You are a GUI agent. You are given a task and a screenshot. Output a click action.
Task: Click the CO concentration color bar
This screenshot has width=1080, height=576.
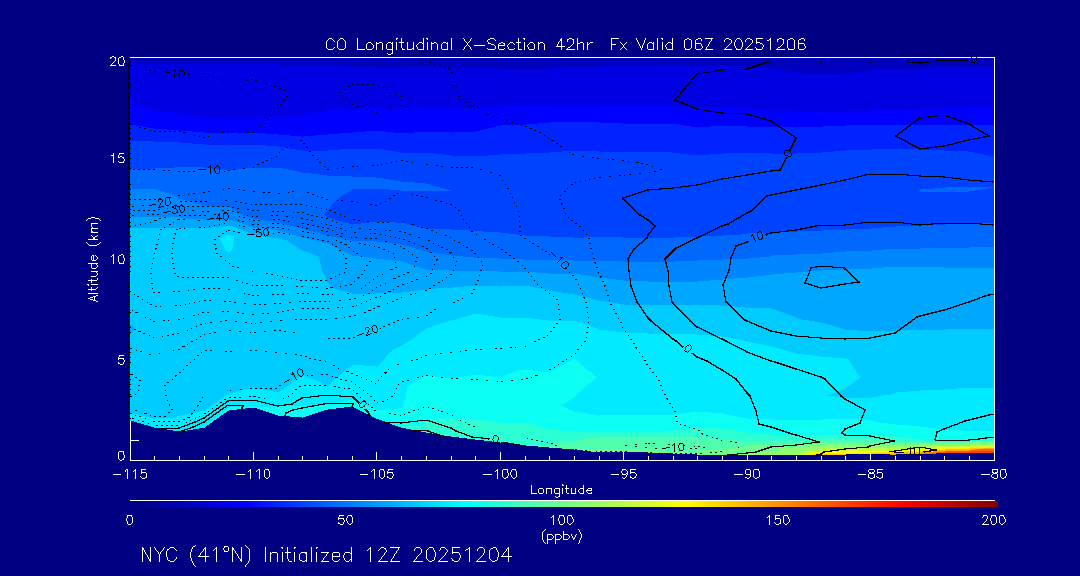563,504
